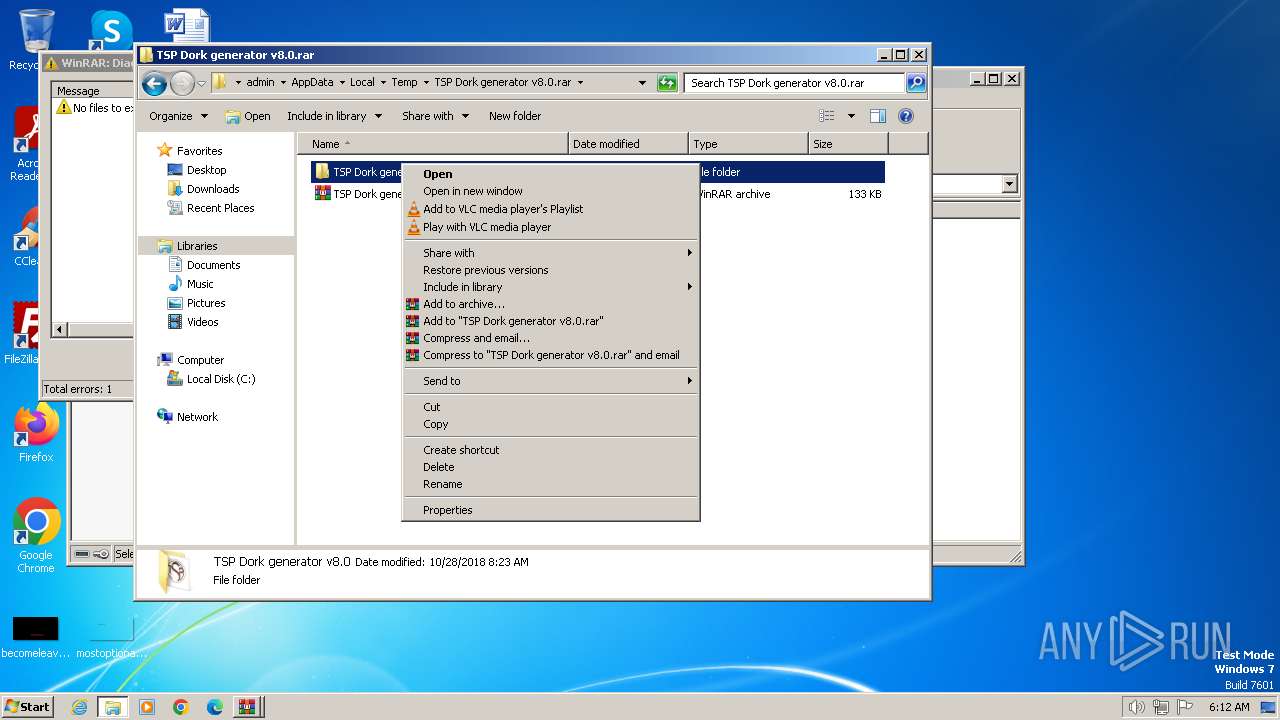Click the Forward navigation arrow in Explorer
This screenshot has height=720, width=1280.
click(x=182, y=83)
